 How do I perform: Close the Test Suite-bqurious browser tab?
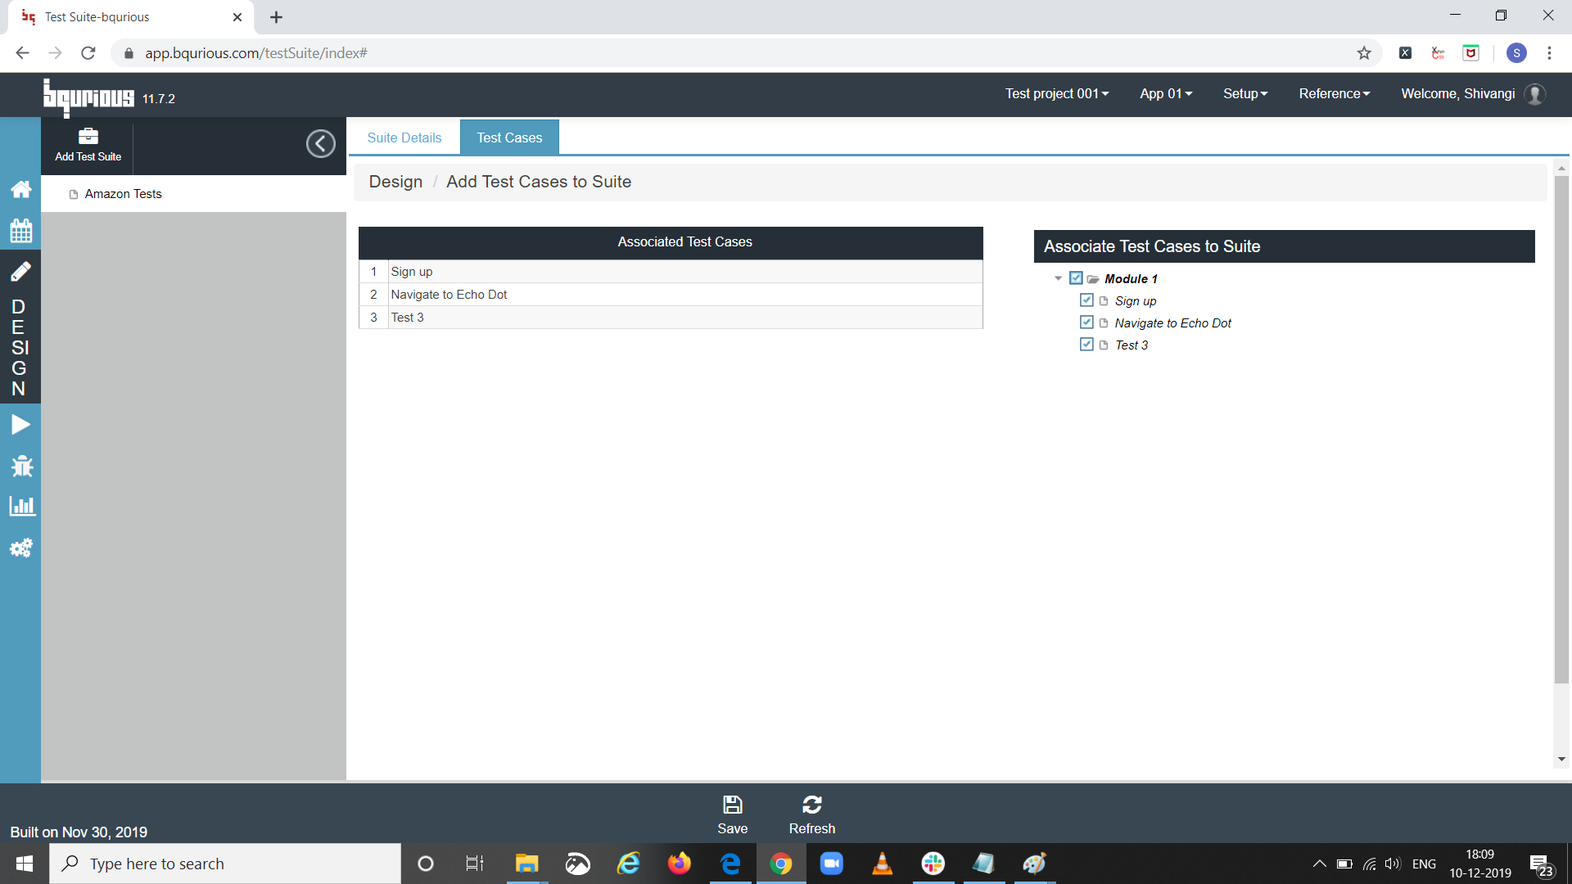(x=237, y=17)
